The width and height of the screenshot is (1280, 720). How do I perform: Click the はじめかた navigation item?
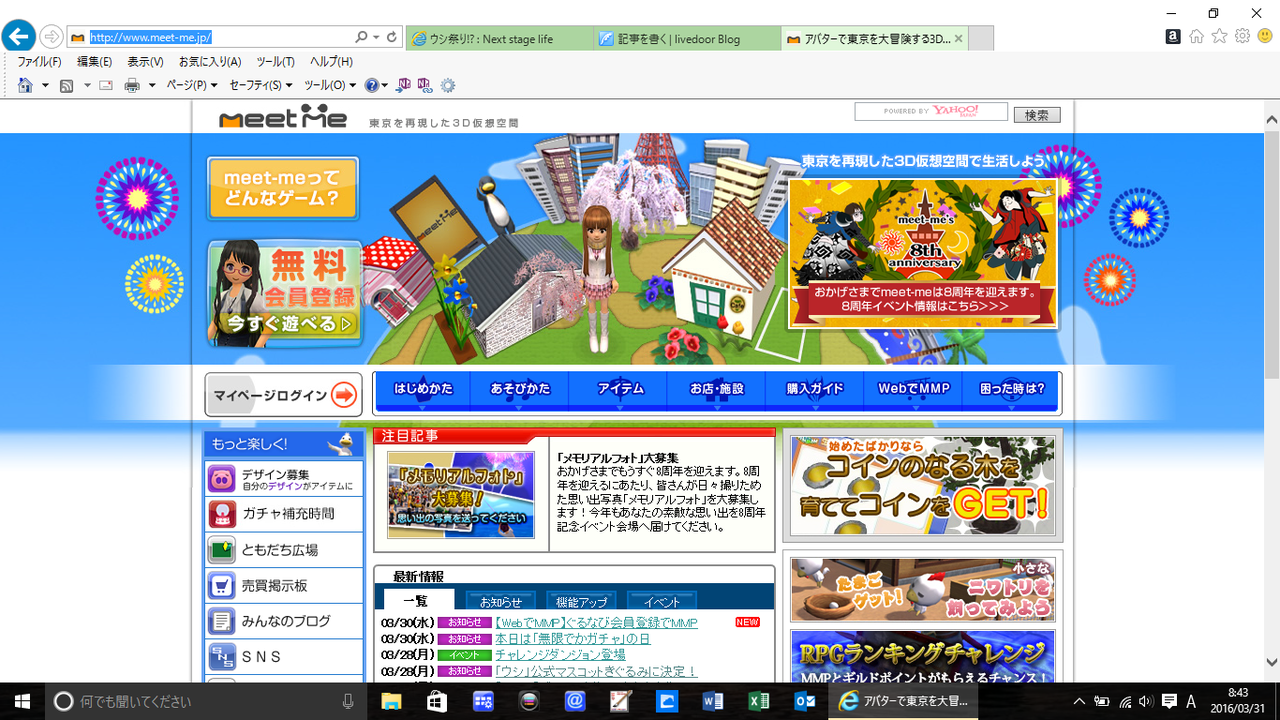tap(423, 389)
